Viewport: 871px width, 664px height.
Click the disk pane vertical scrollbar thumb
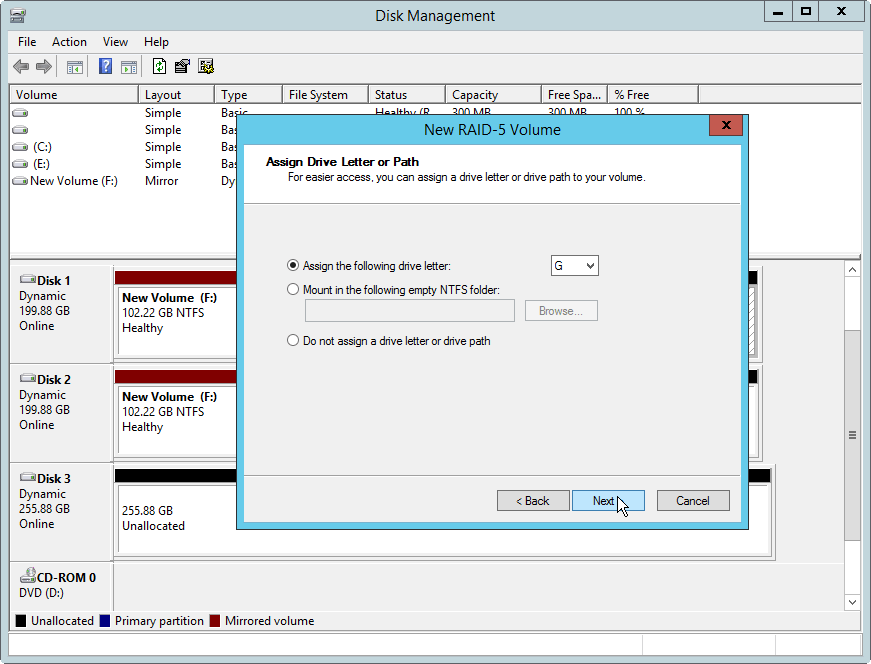coord(852,435)
